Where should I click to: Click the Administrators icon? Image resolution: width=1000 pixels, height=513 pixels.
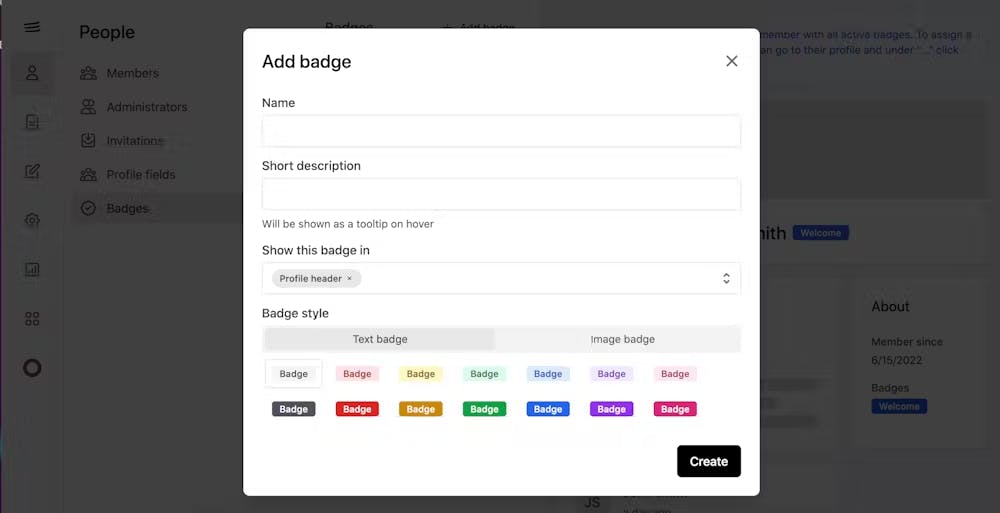click(88, 107)
